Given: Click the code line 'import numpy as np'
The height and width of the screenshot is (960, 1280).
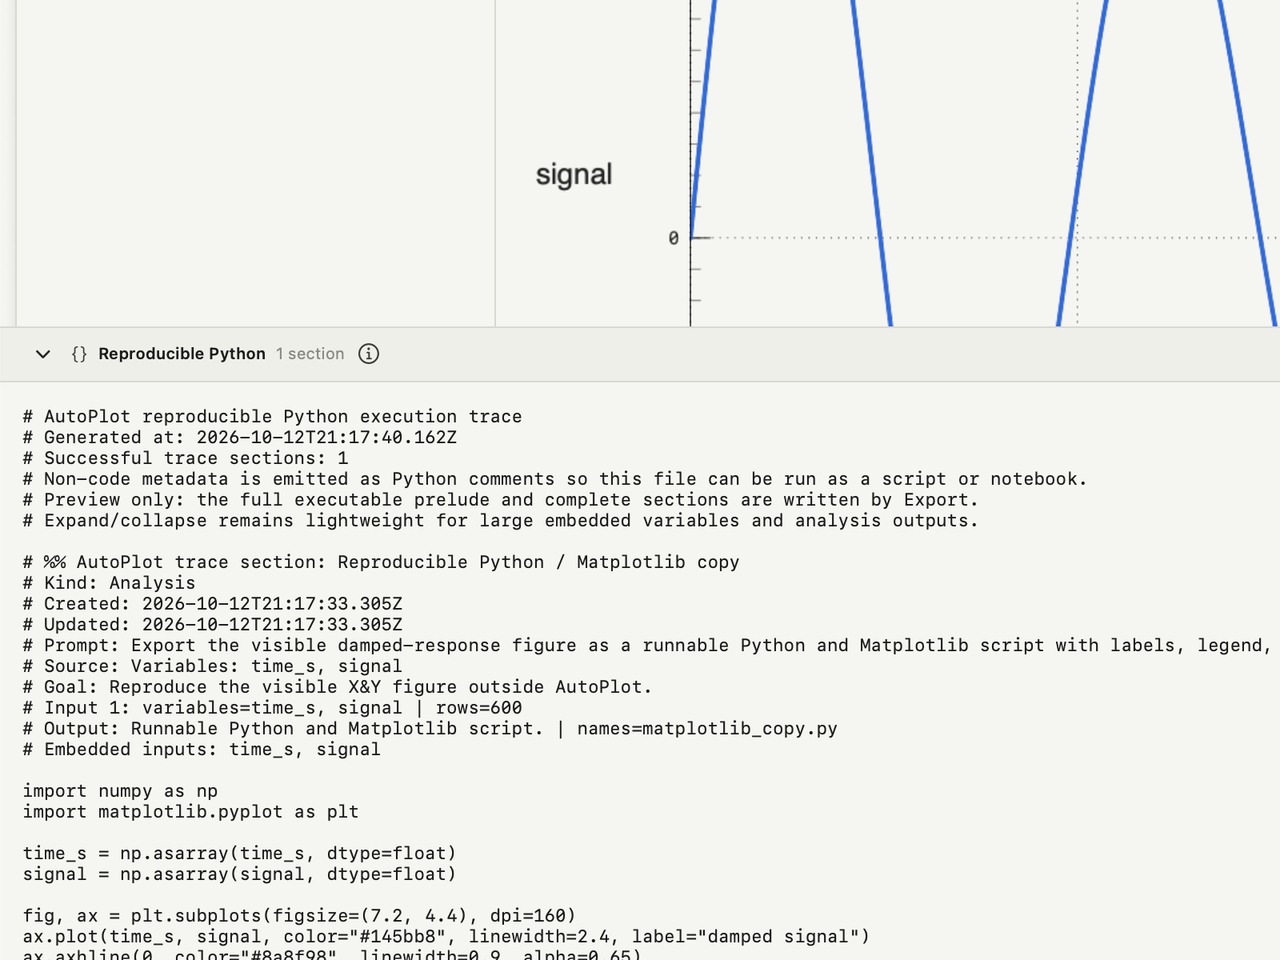Looking at the screenshot, I should [120, 791].
